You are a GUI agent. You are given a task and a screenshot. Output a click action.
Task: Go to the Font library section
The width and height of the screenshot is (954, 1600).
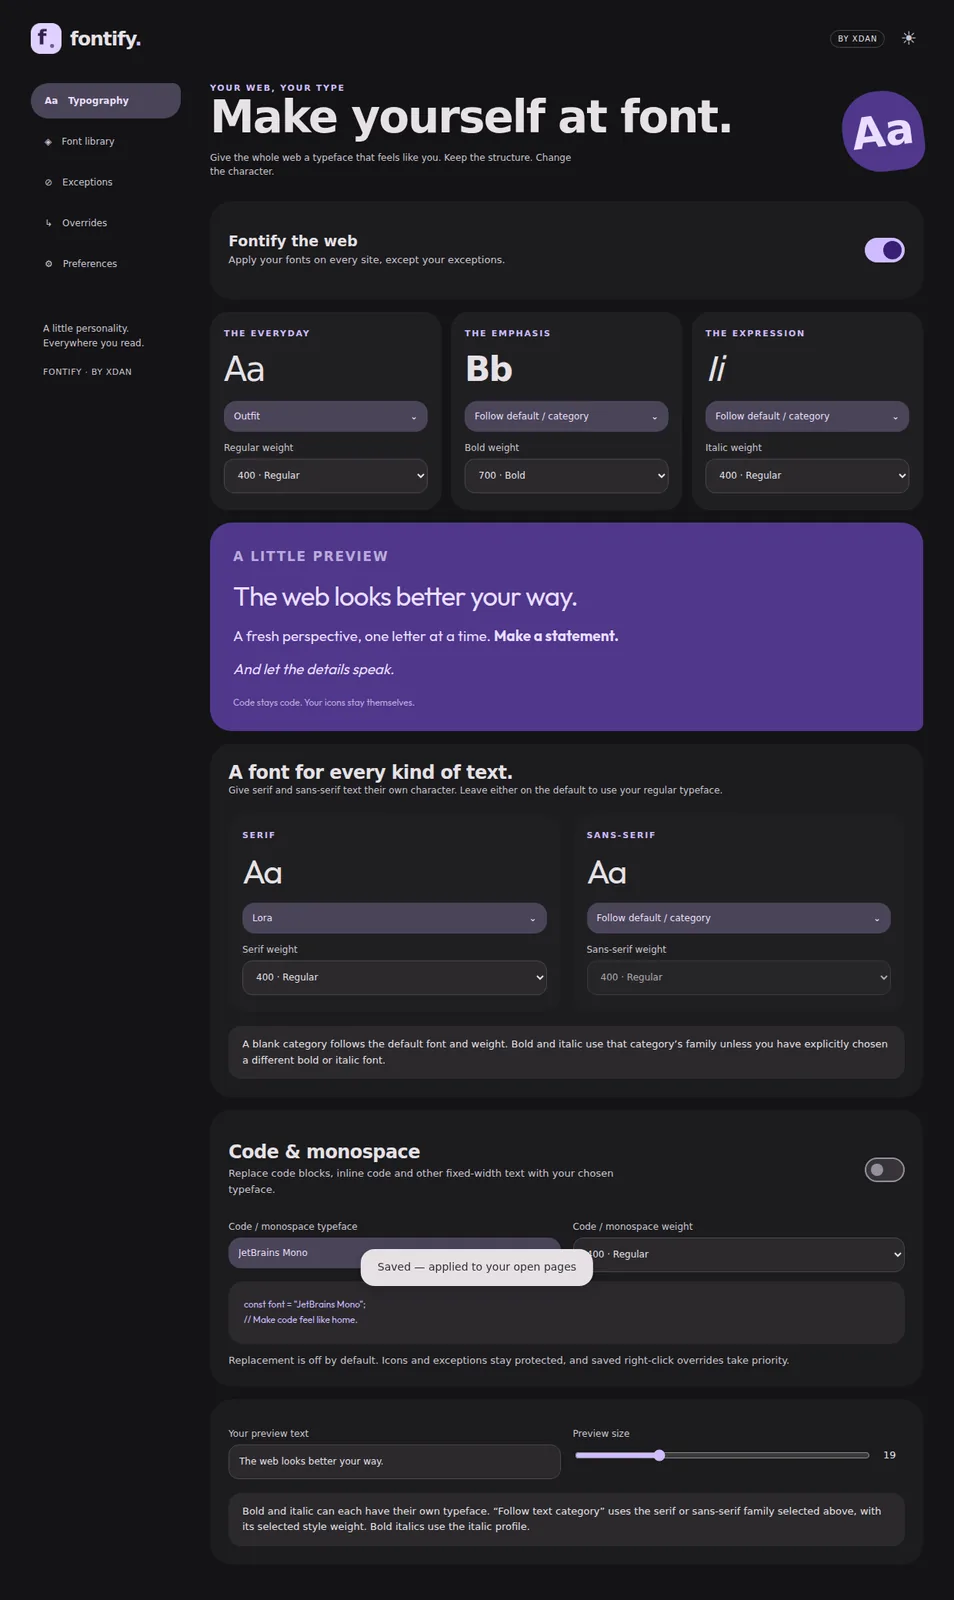tap(106, 142)
